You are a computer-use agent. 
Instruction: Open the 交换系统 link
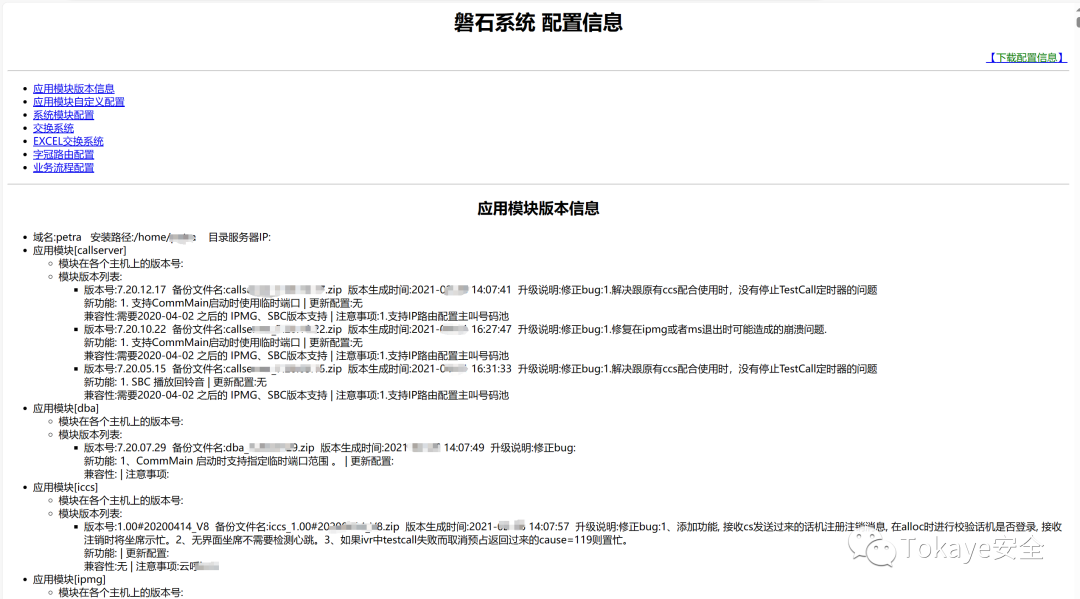tap(53, 128)
